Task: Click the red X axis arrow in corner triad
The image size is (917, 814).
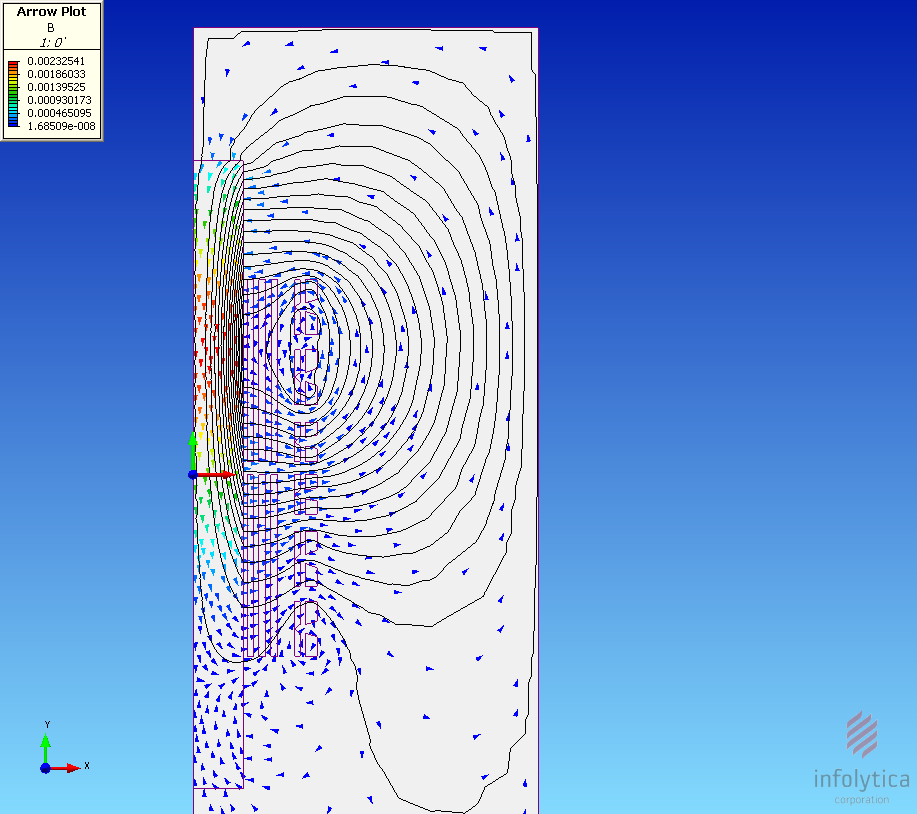Action: tap(68, 768)
